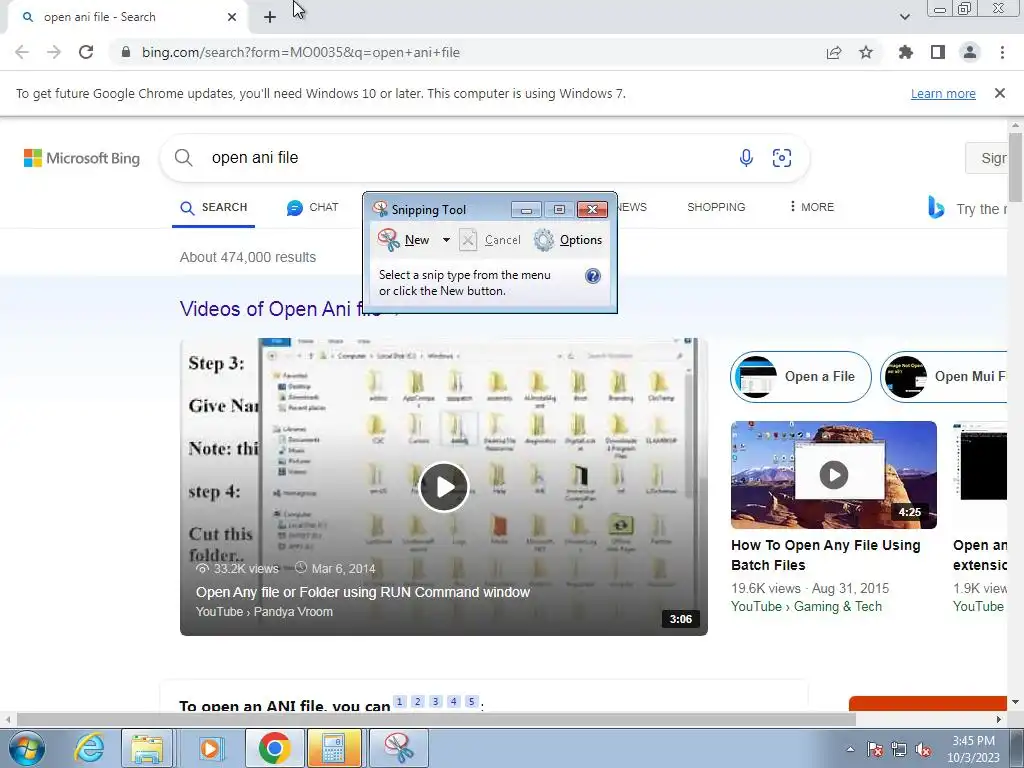This screenshot has height=768, width=1024.
Task: Click the address bar URL
Action: 301,52
